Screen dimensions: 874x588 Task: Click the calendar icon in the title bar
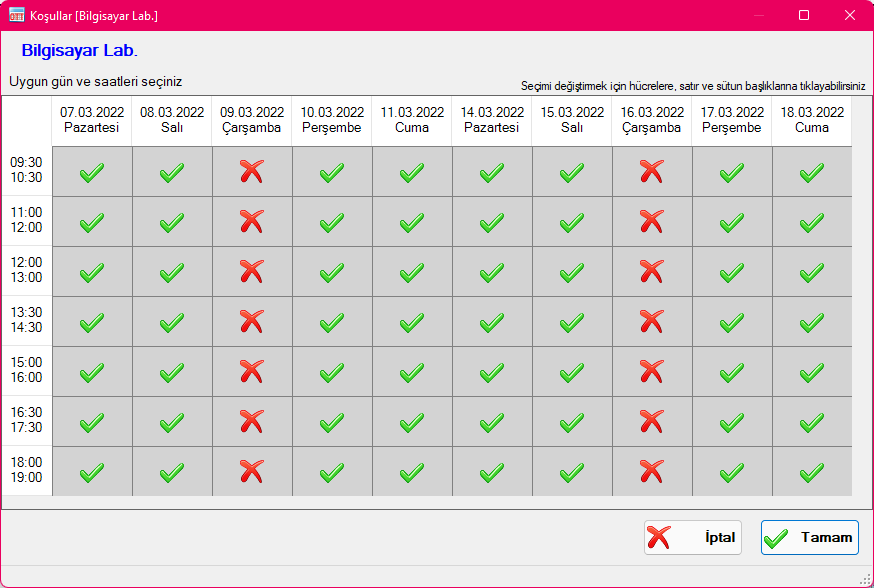coord(16,15)
